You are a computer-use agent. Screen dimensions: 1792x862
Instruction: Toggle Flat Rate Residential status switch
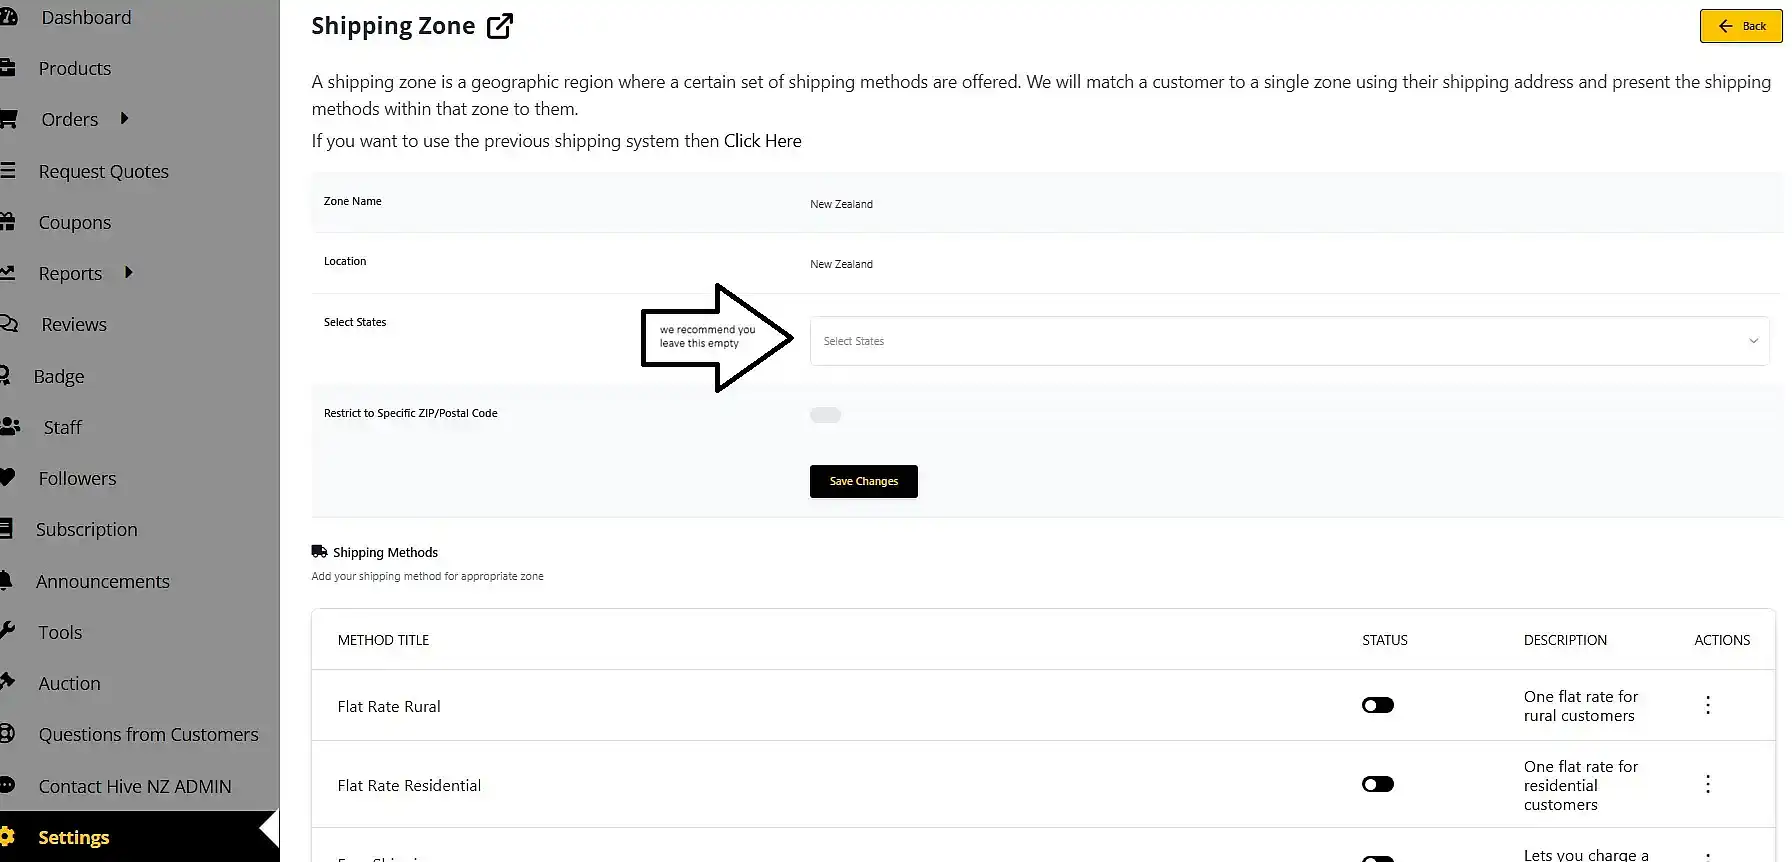1377,784
